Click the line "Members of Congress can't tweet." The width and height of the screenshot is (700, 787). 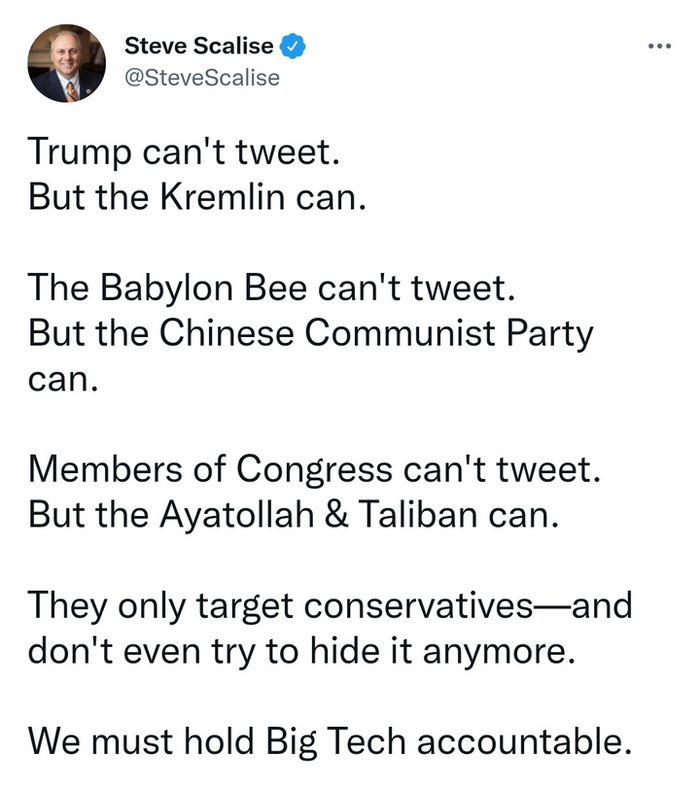(316, 468)
